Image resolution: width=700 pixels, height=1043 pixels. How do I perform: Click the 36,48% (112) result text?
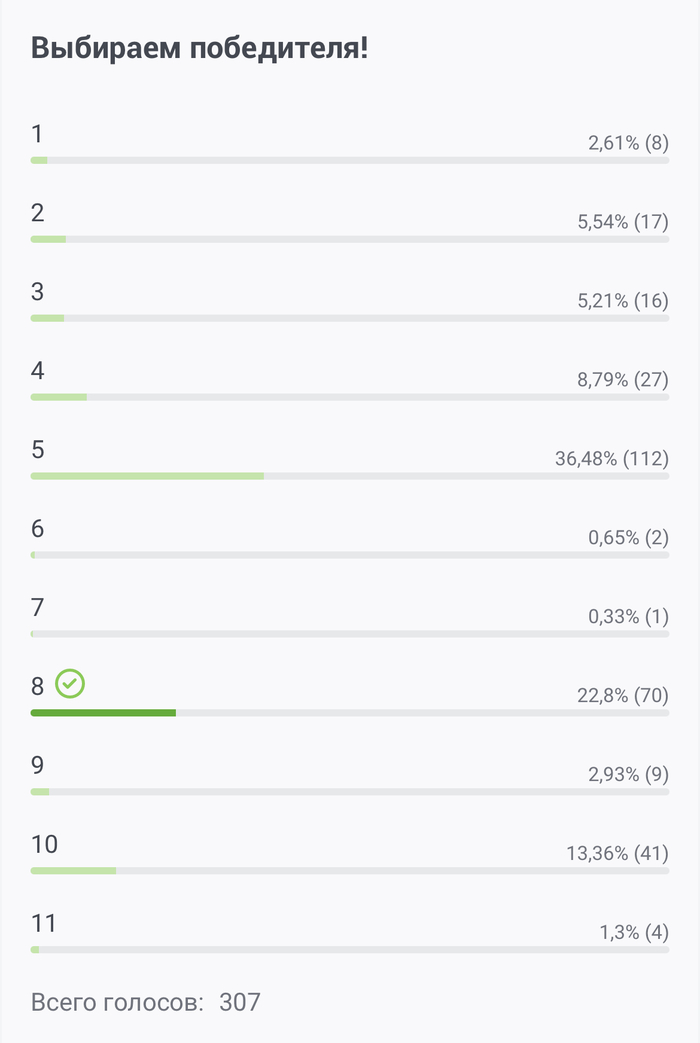point(611,459)
